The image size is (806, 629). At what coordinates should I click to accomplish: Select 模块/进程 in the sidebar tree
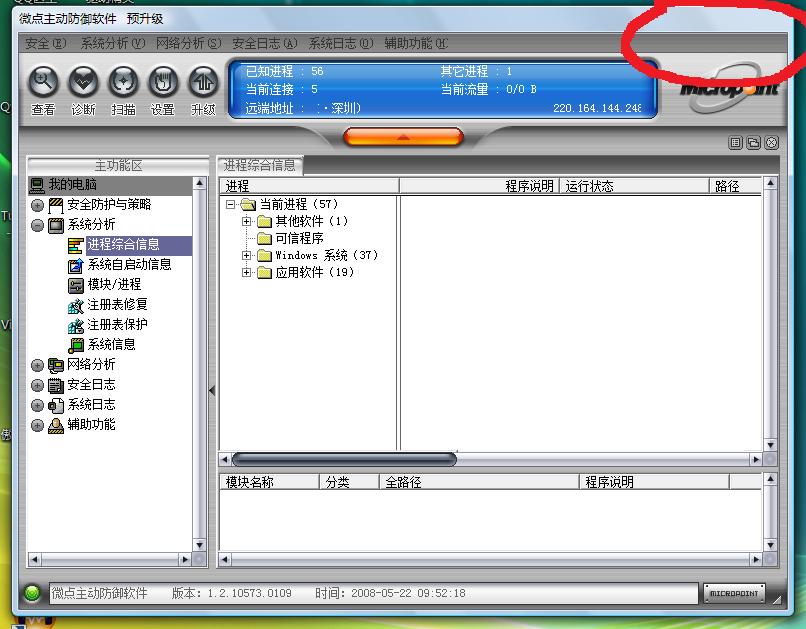(x=114, y=285)
